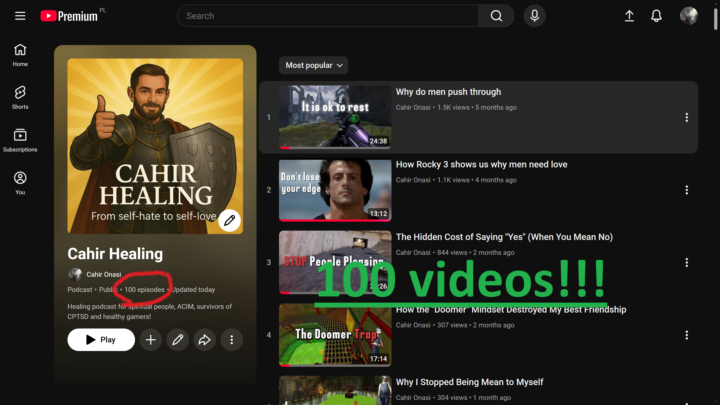Open the upload/create icon
This screenshot has width=720, height=405.
[629, 16]
